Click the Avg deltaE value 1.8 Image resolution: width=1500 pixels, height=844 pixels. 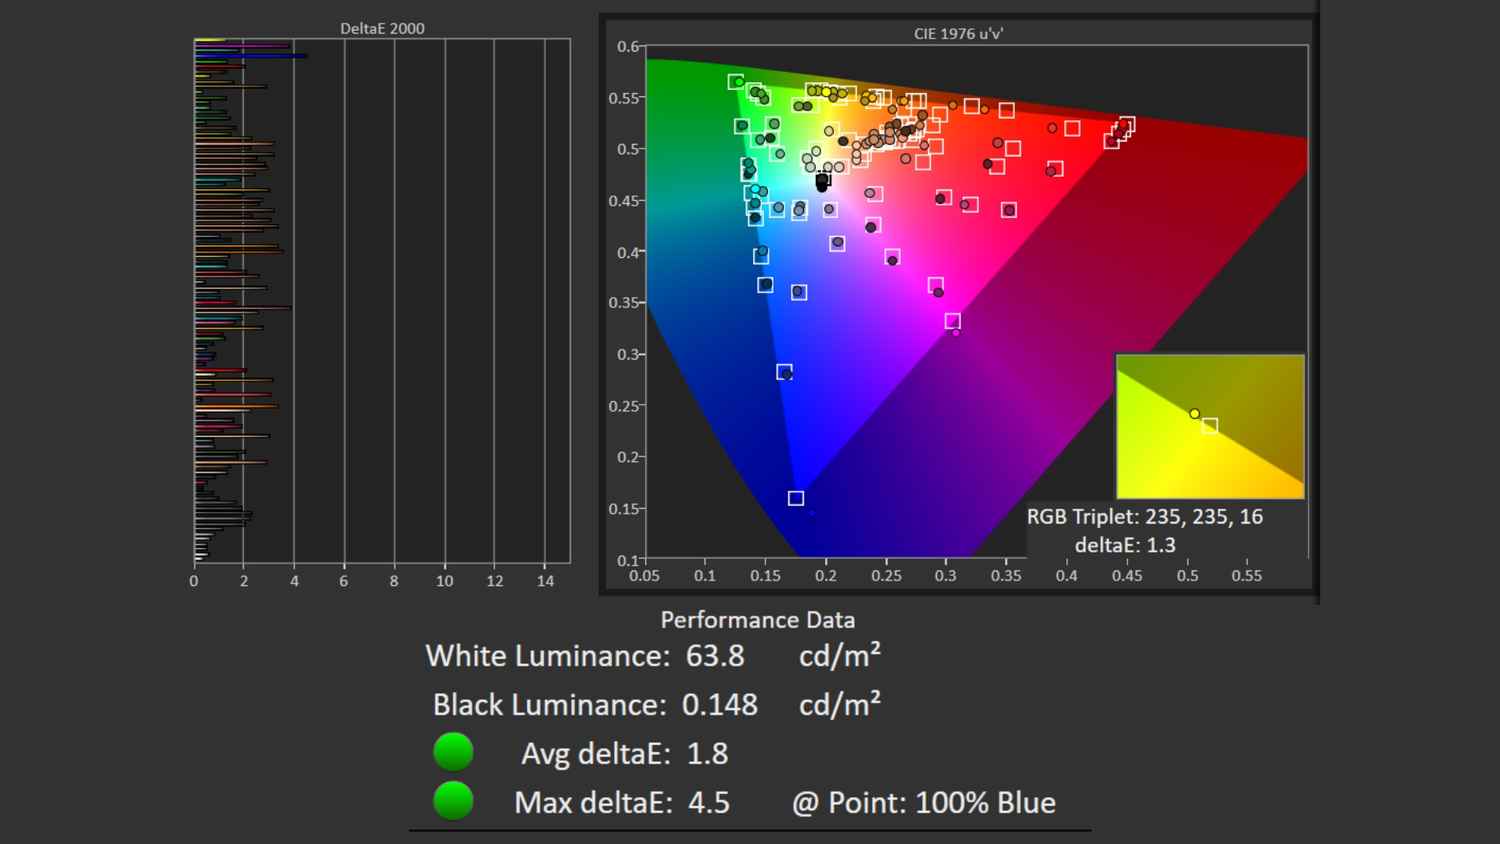[x=707, y=753]
